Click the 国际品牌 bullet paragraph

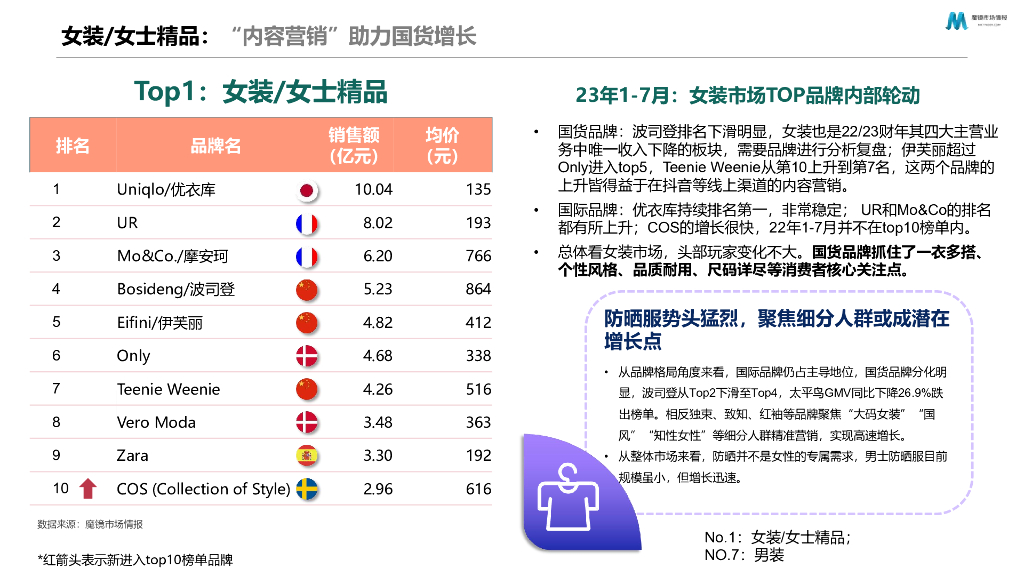774,219
